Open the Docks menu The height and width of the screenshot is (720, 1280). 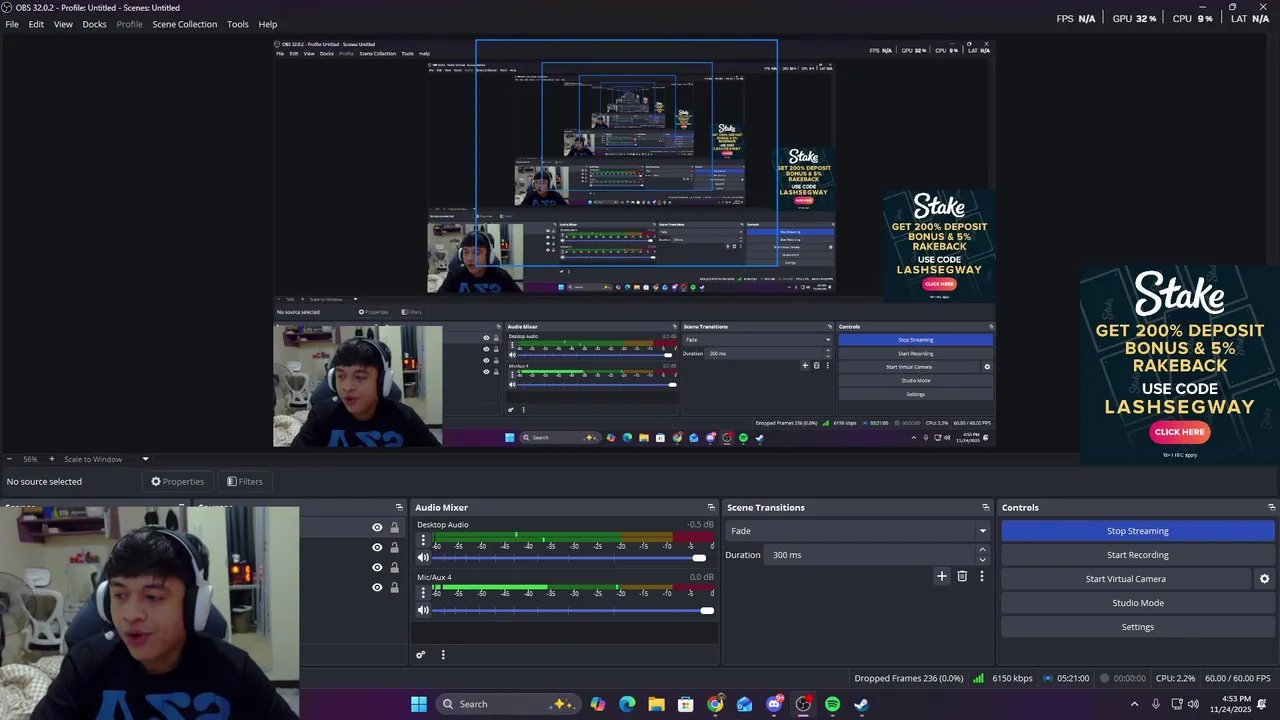[x=94, y=24]
